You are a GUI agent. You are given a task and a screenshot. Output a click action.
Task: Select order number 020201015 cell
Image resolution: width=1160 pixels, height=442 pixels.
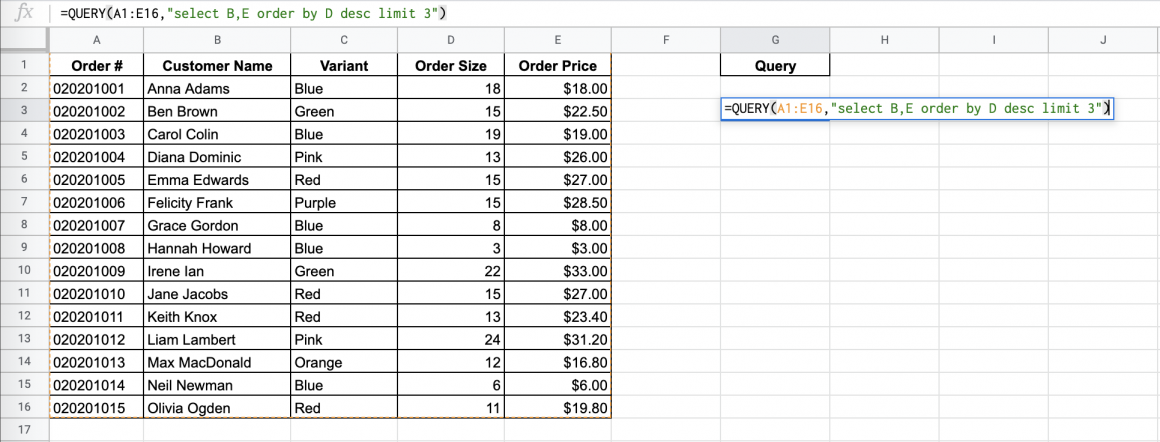pyautogui.click(x=96, y=408)
